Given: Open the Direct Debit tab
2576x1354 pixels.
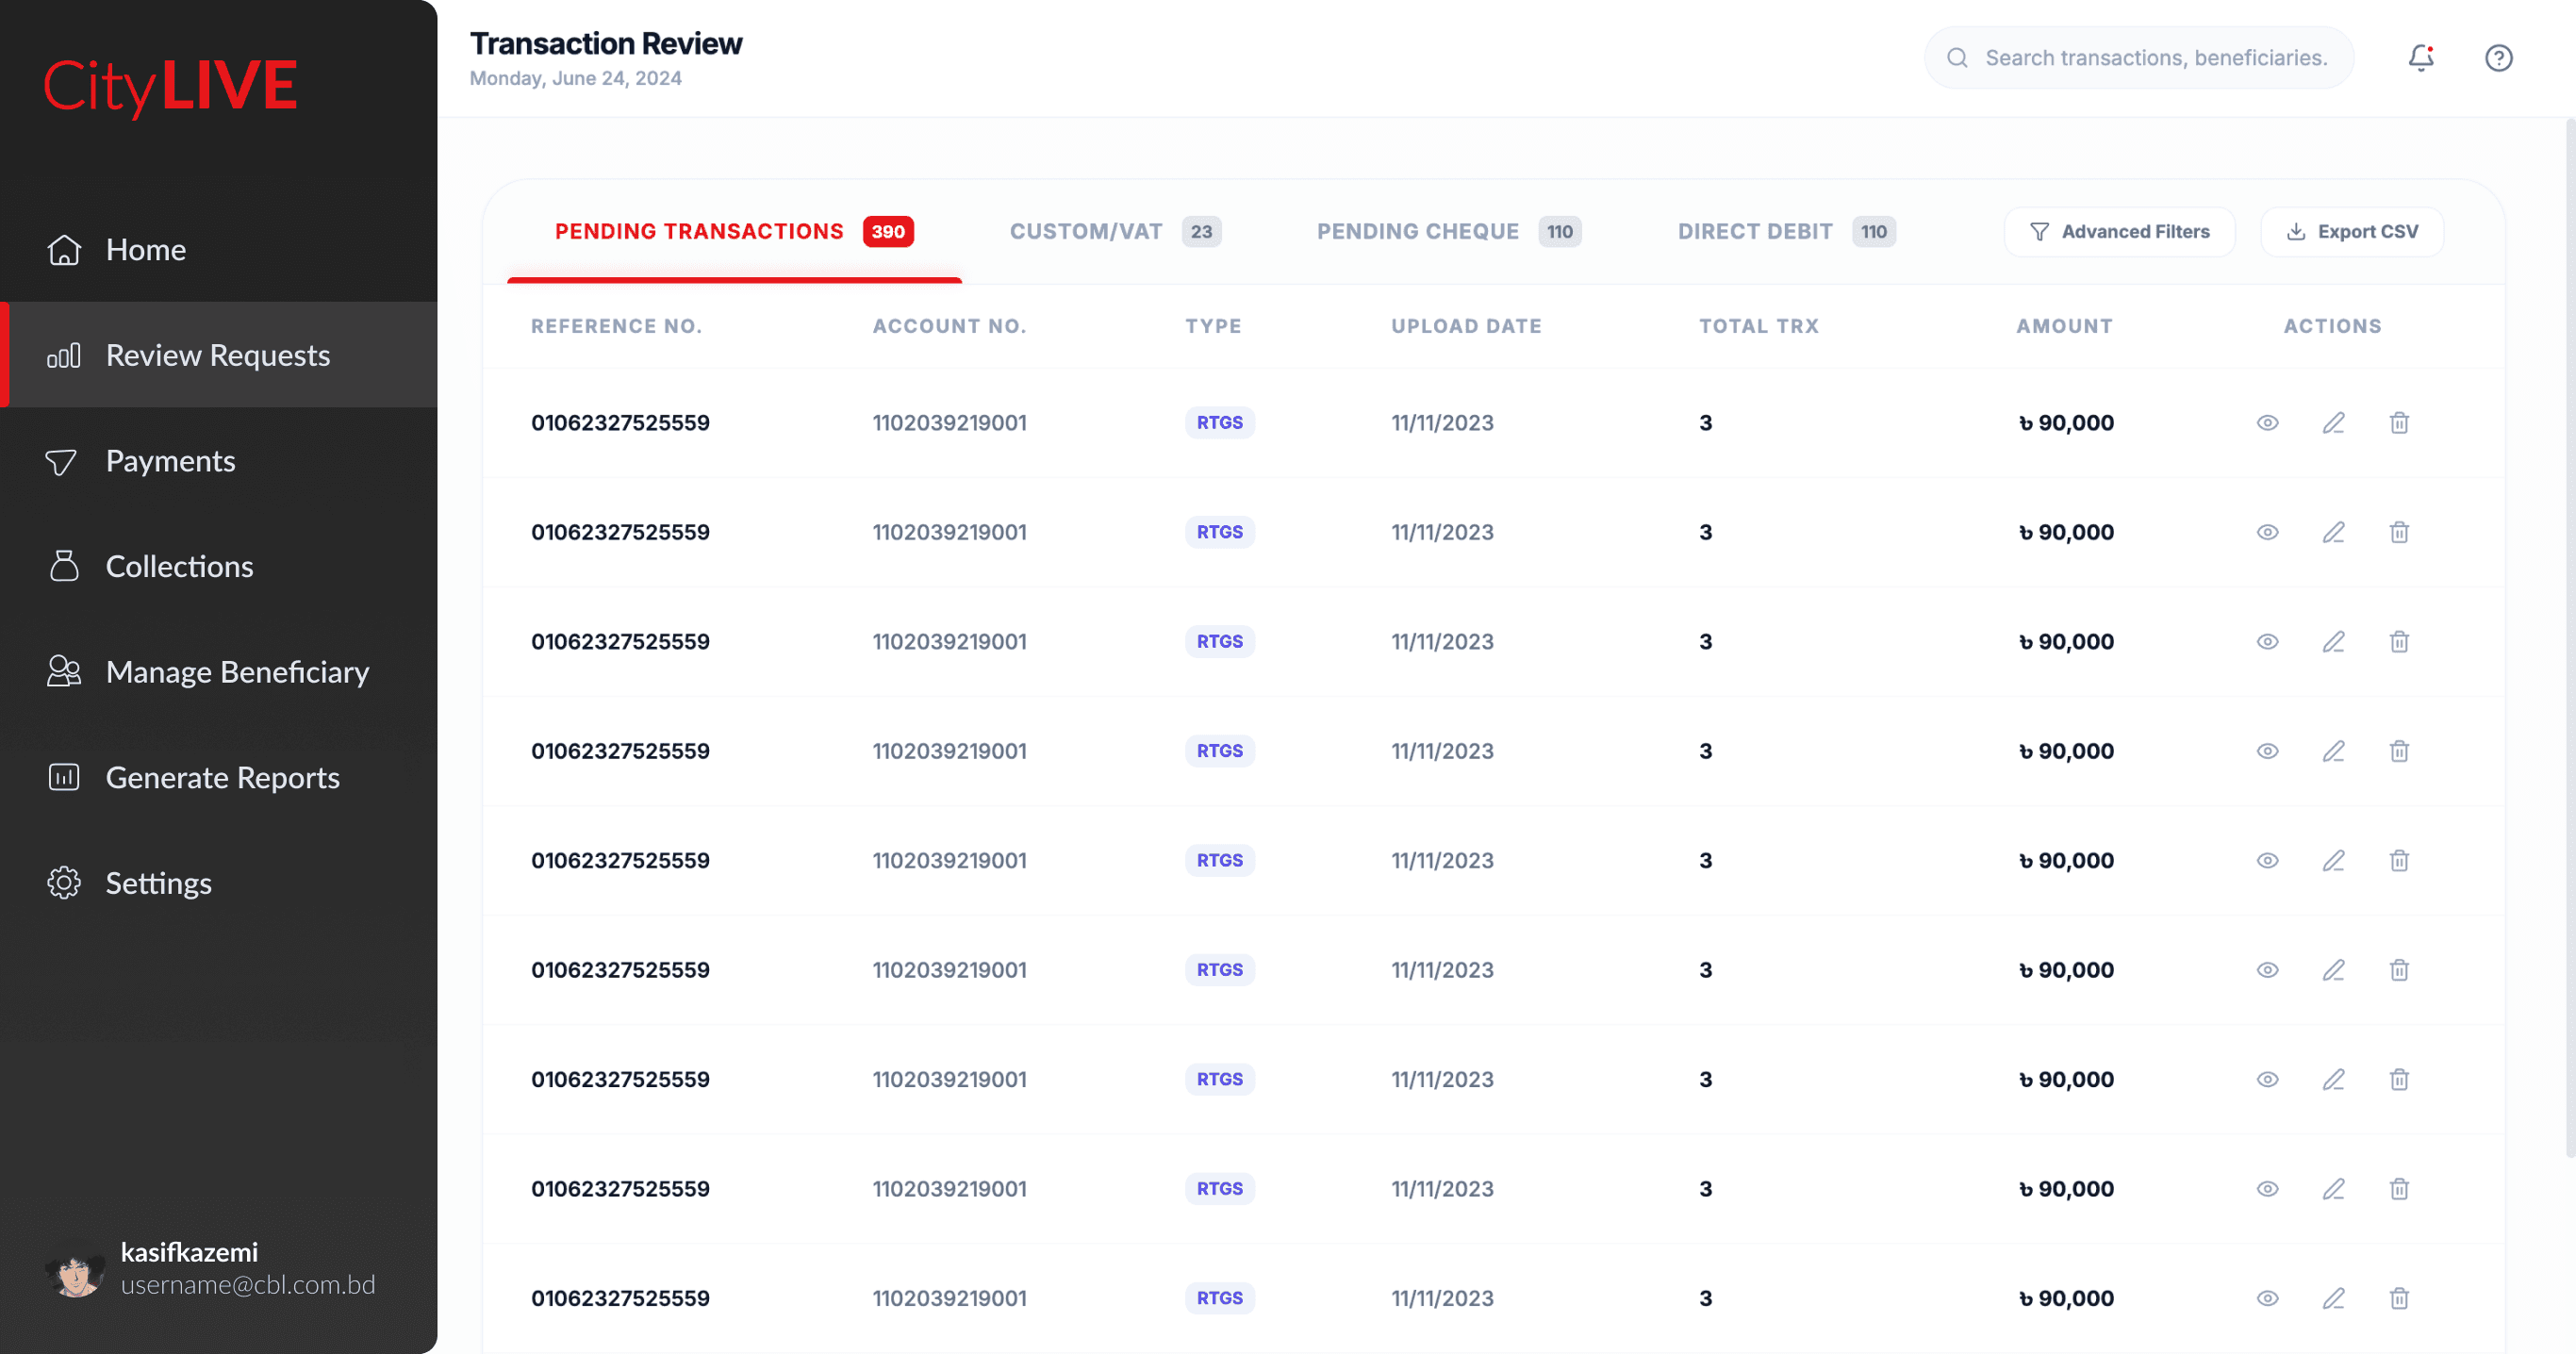Looking at the screenshot, I should 1786,232.
